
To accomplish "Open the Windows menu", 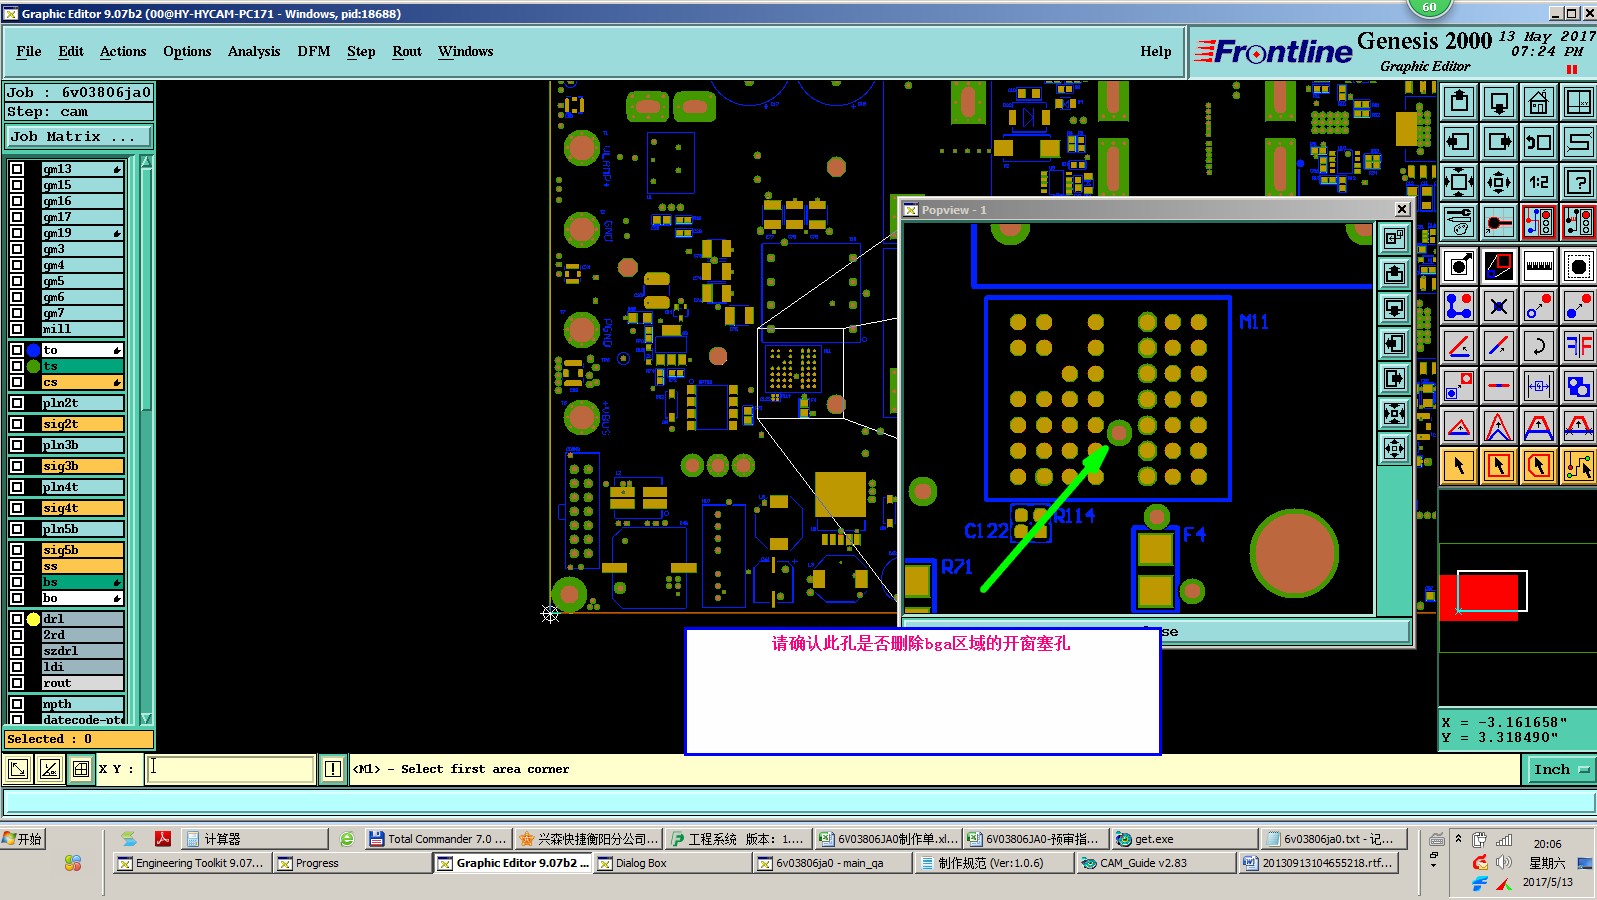I will [x=466, y=51].
